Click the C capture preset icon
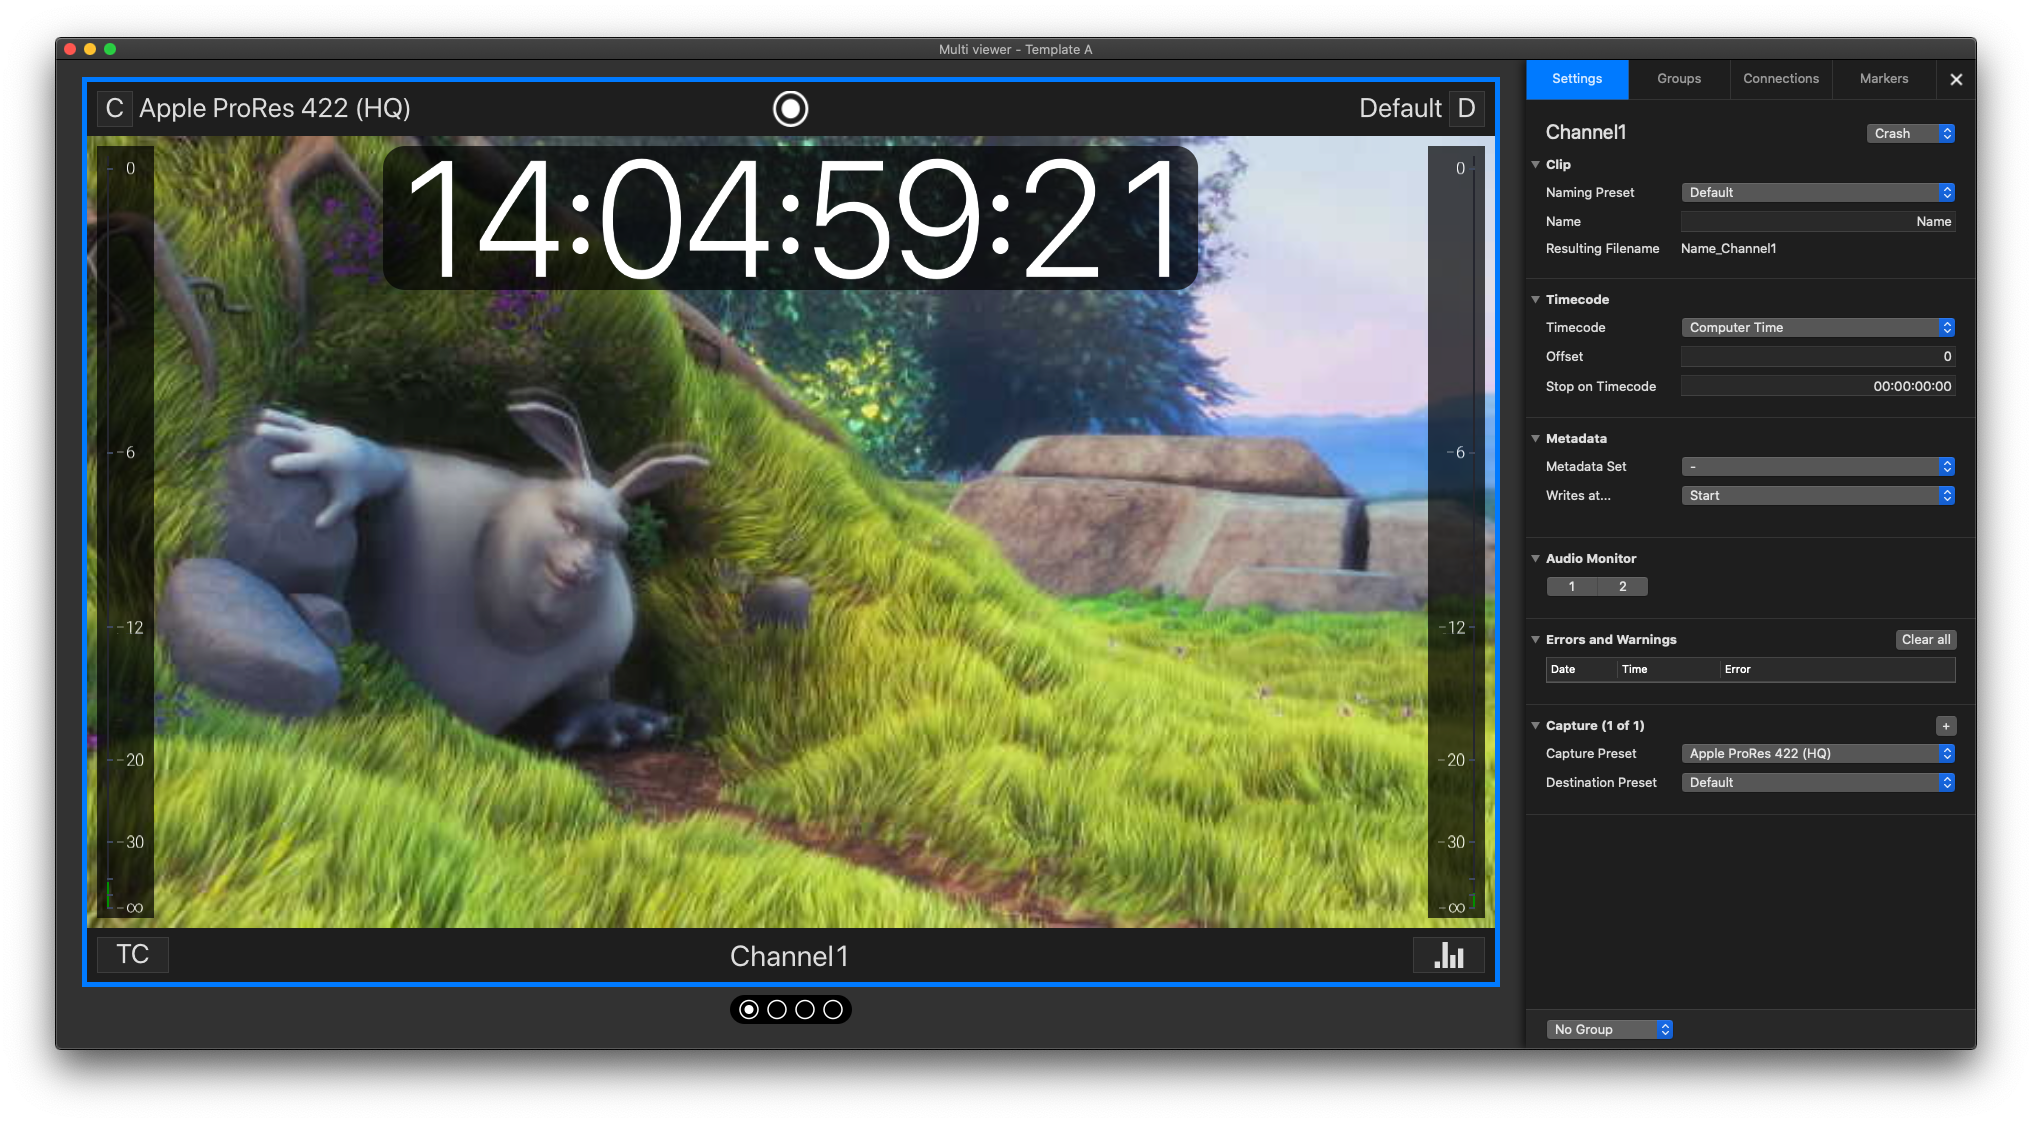 coord(114,108)
